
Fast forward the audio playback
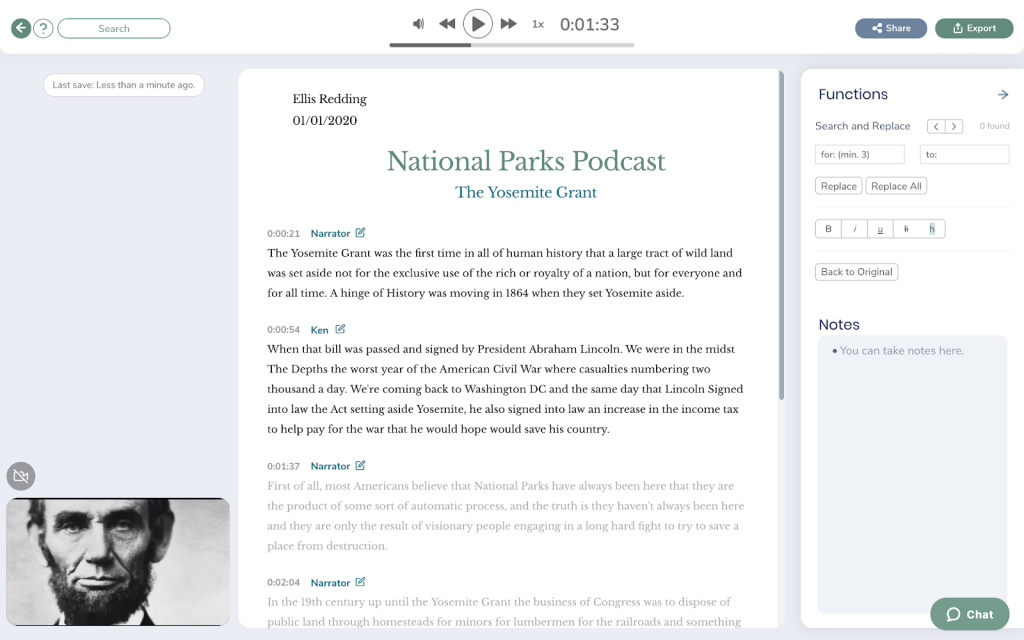pos(508,24)
